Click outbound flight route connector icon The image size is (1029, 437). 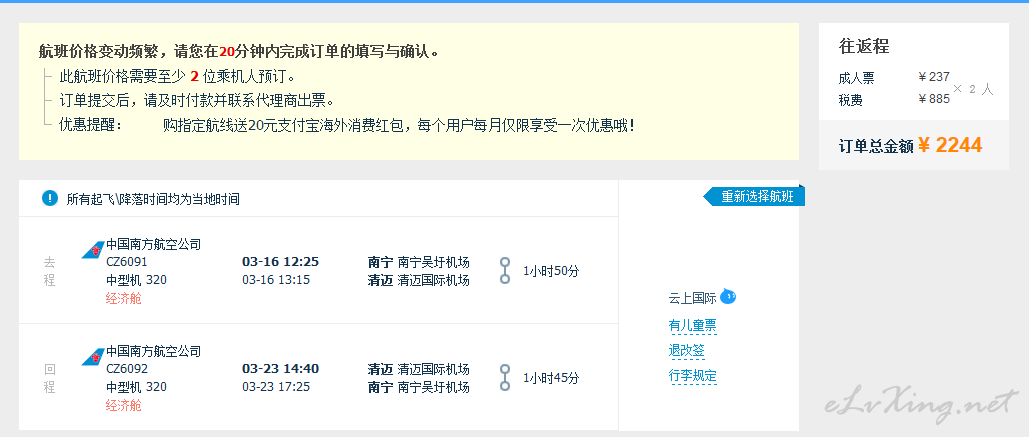point(505,270)
